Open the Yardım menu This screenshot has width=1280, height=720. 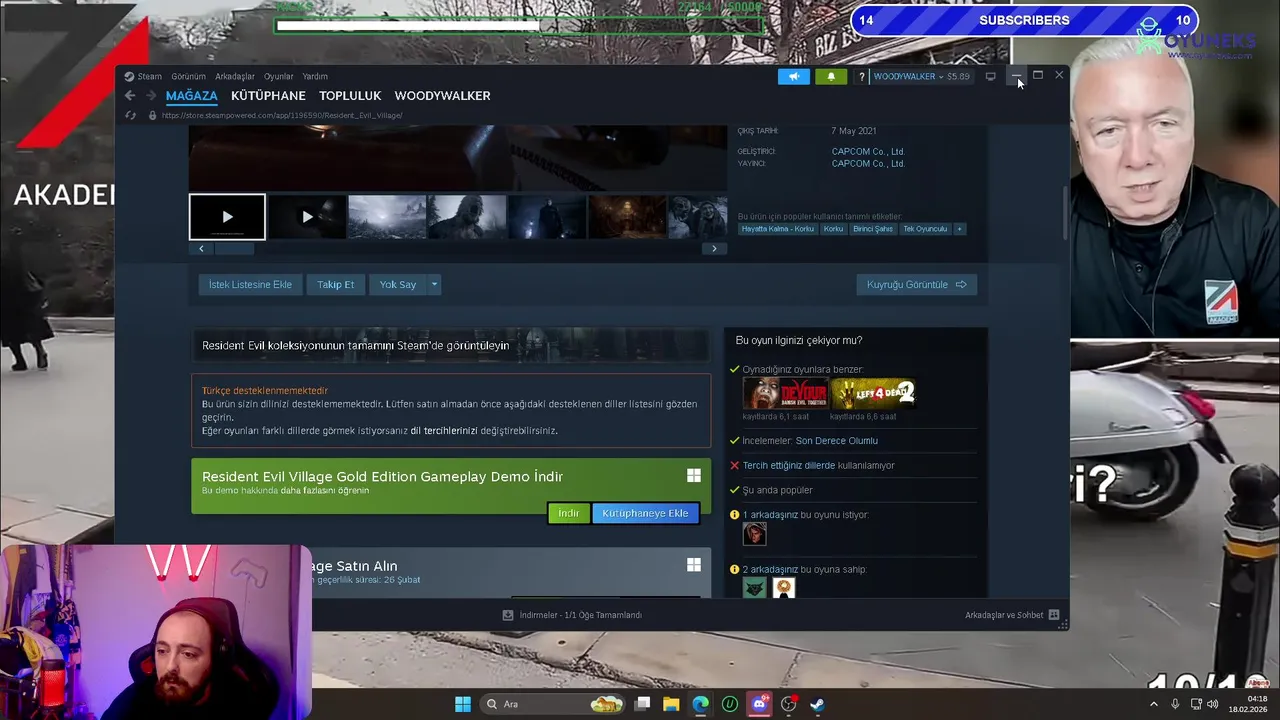coord(315,77)
